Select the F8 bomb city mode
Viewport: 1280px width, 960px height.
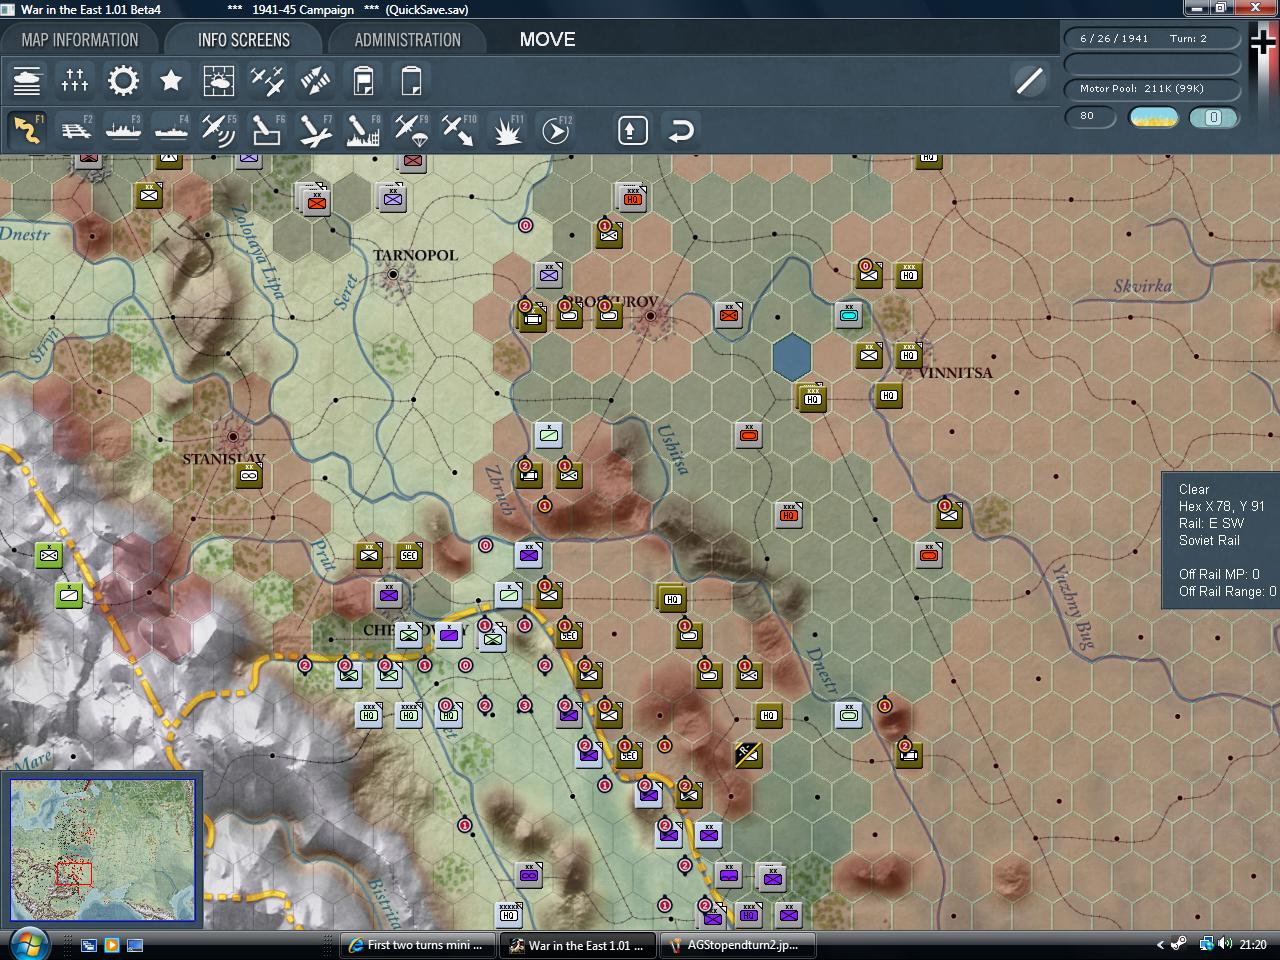[x=363, y=130]
